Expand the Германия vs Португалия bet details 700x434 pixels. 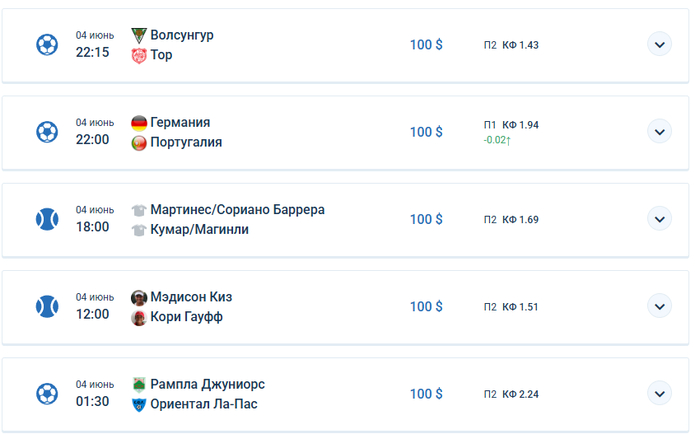658,131
